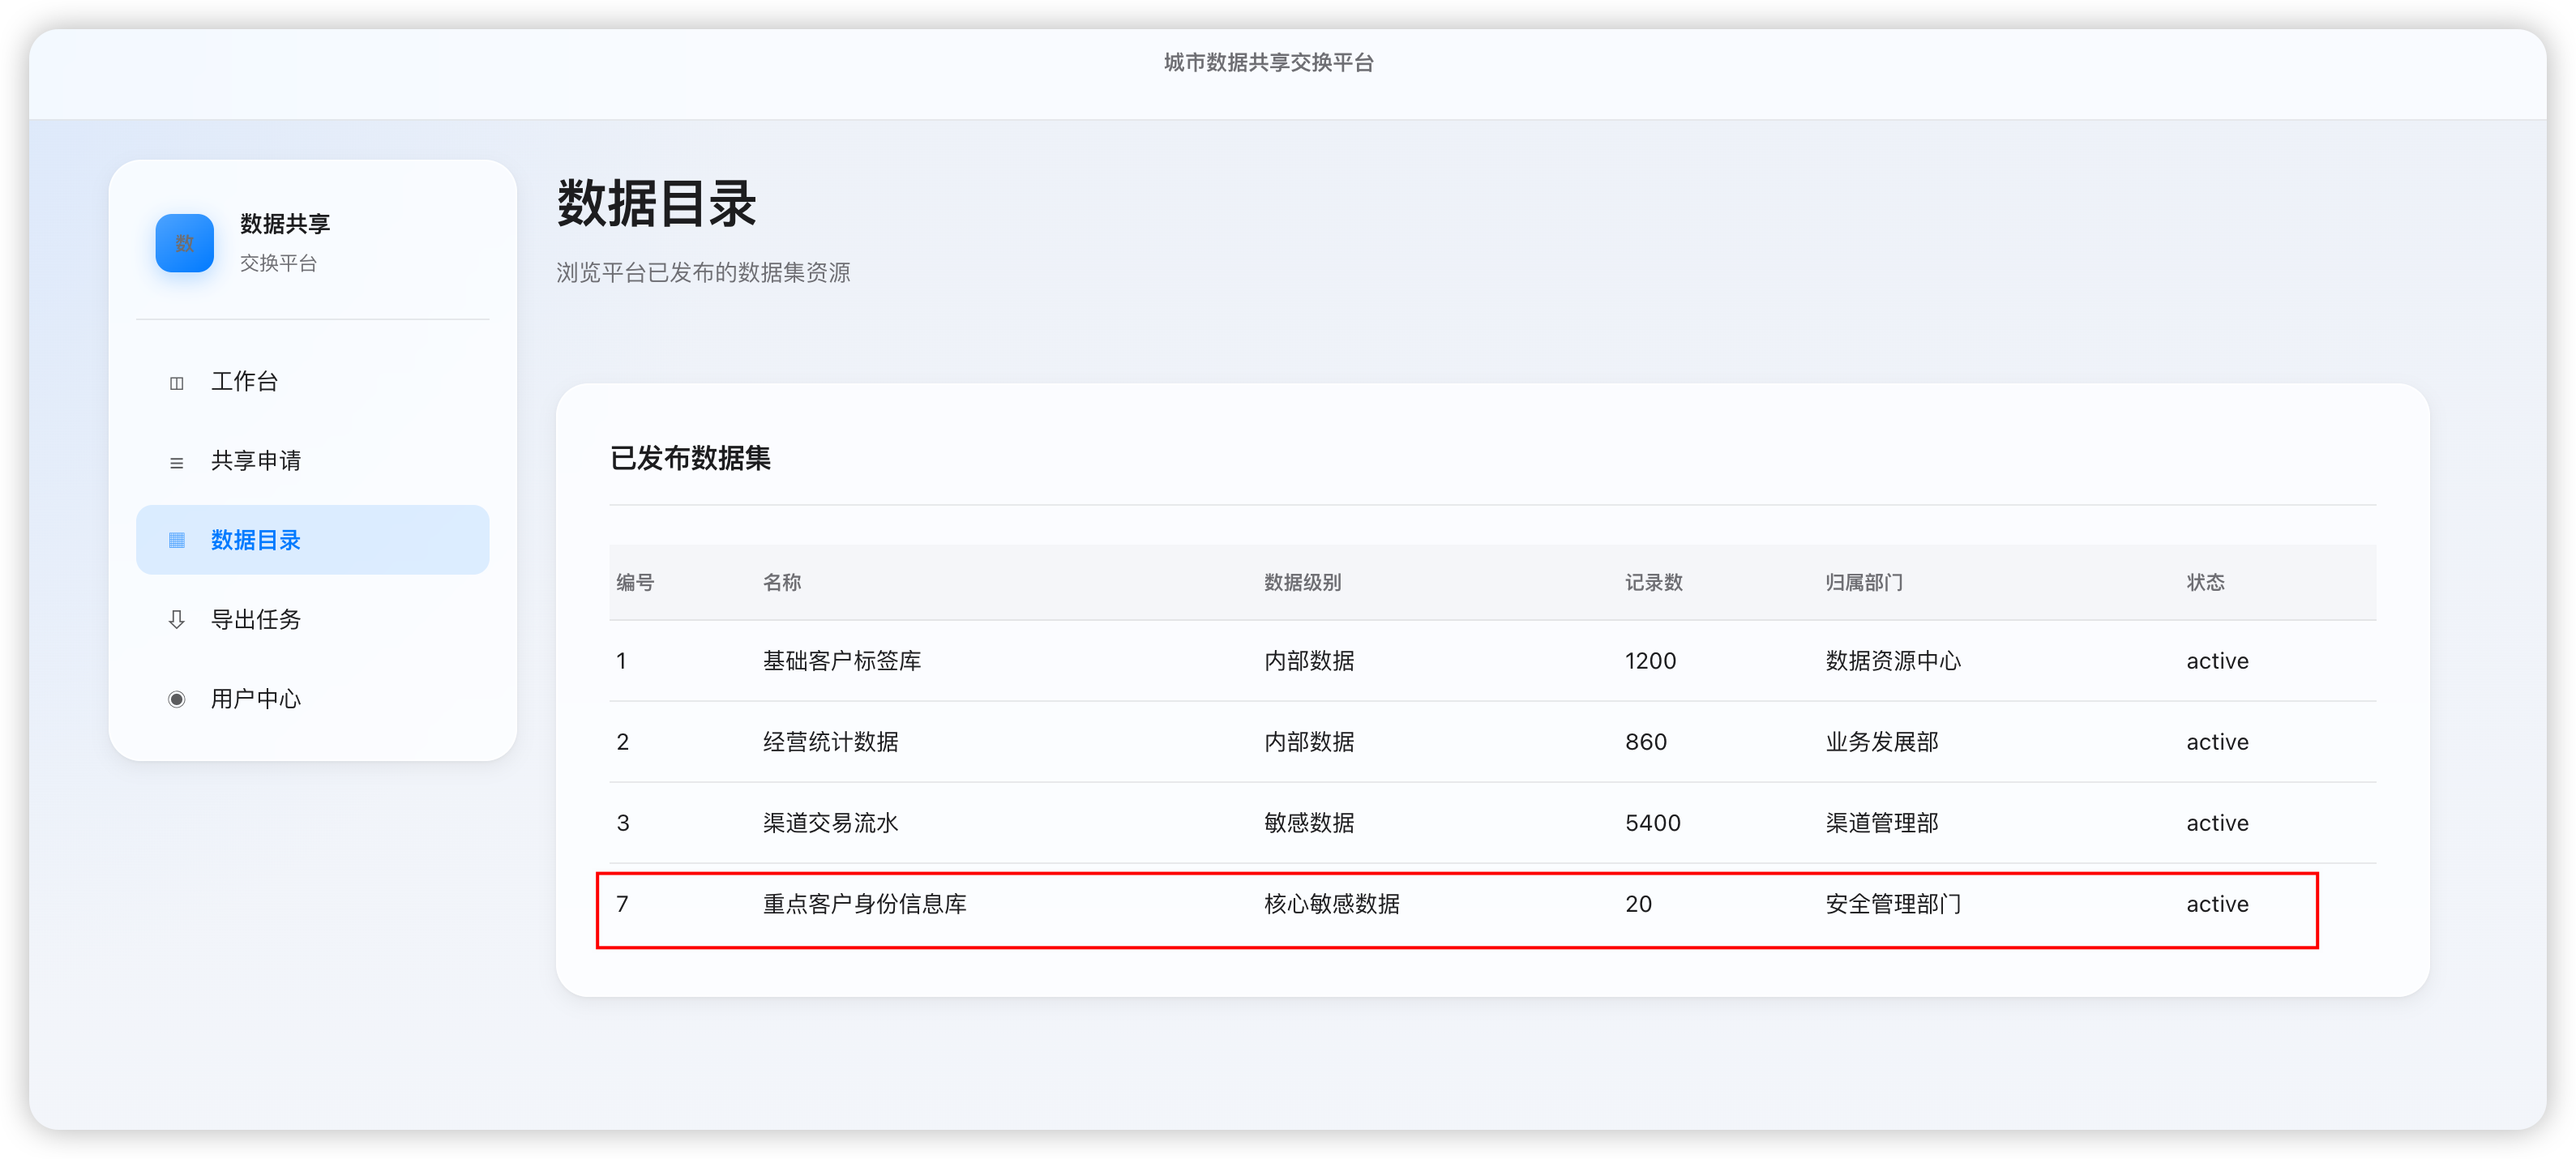Click the 数据资源中心 department cell

coord(1893,661)
